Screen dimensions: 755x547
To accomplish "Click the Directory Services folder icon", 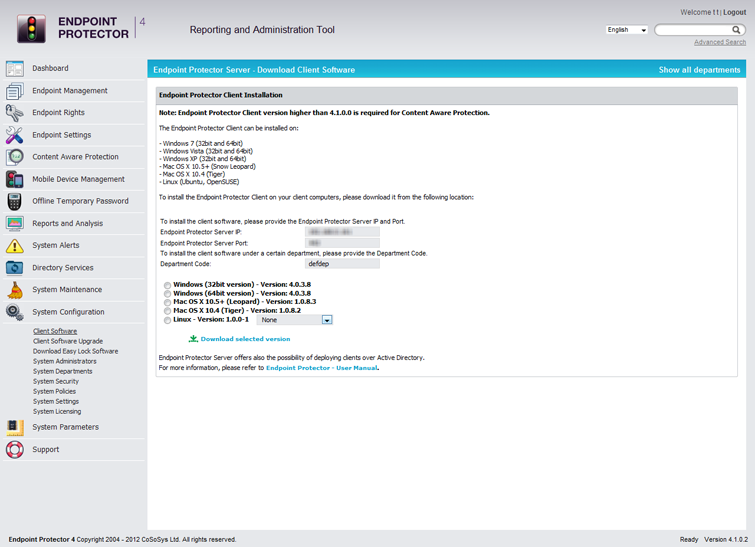I will [14, 268].
